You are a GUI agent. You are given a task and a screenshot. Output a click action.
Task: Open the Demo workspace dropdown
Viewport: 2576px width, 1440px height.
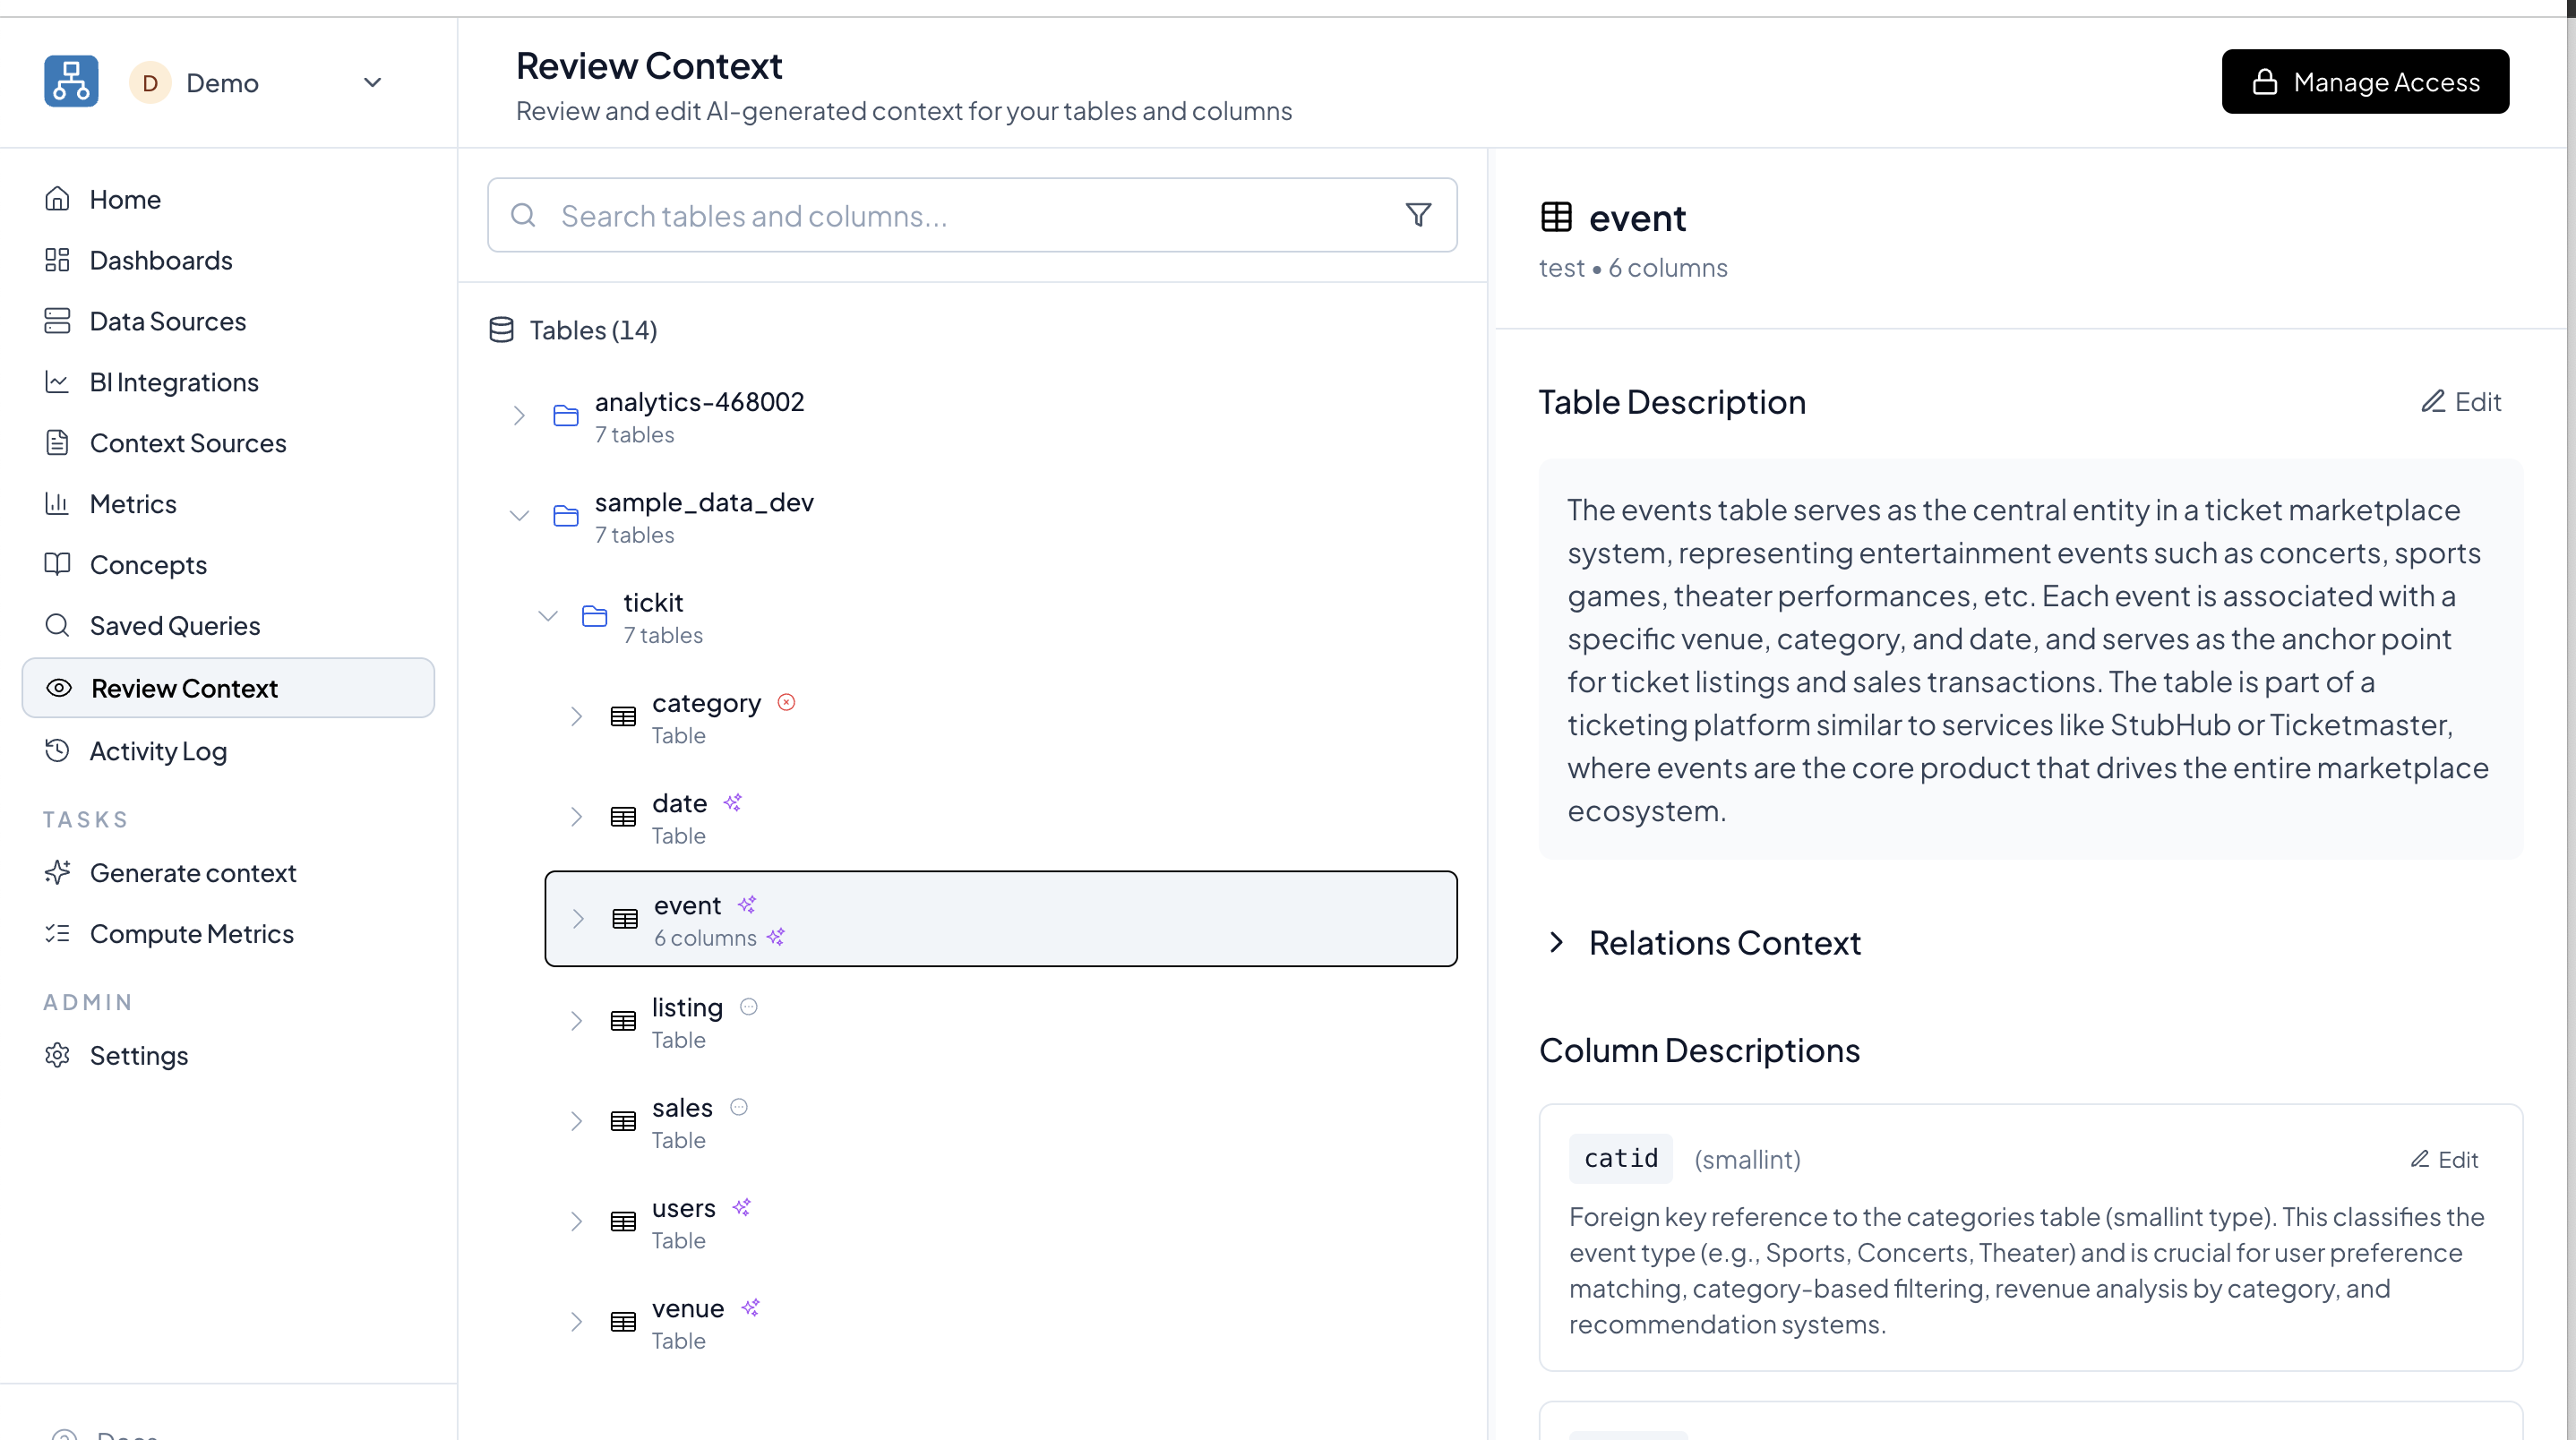point(372,83)
